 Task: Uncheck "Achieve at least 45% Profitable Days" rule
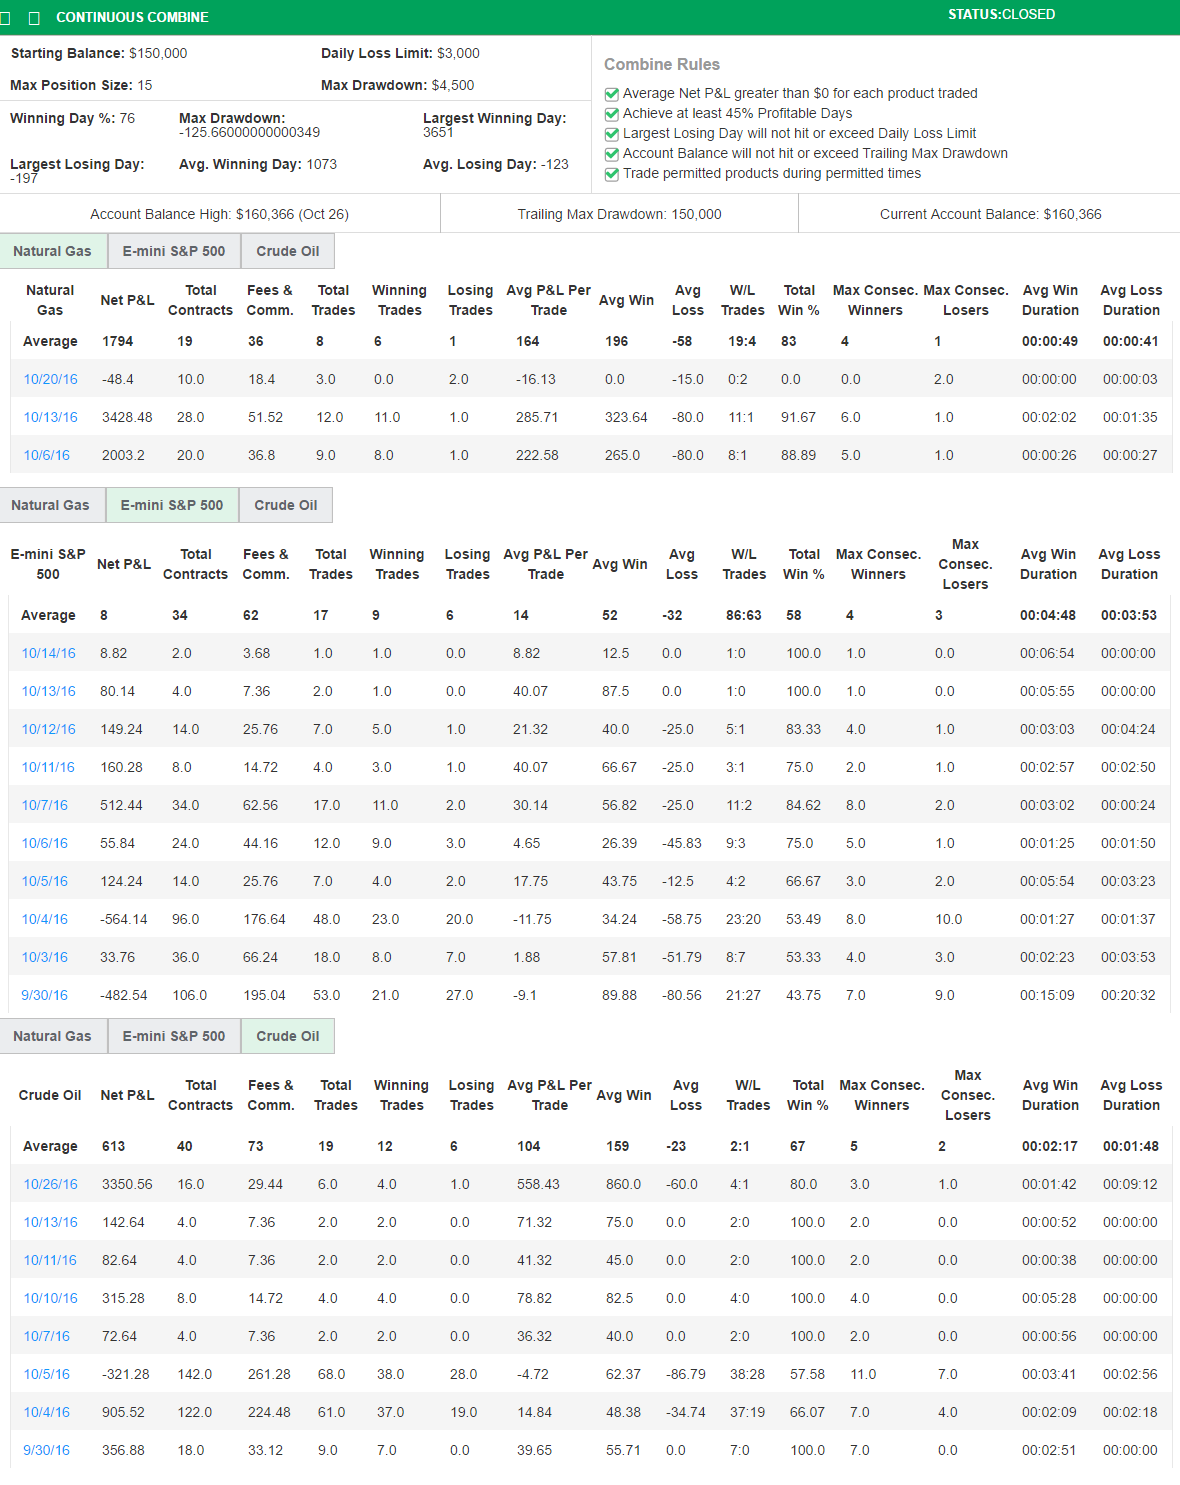611,114
